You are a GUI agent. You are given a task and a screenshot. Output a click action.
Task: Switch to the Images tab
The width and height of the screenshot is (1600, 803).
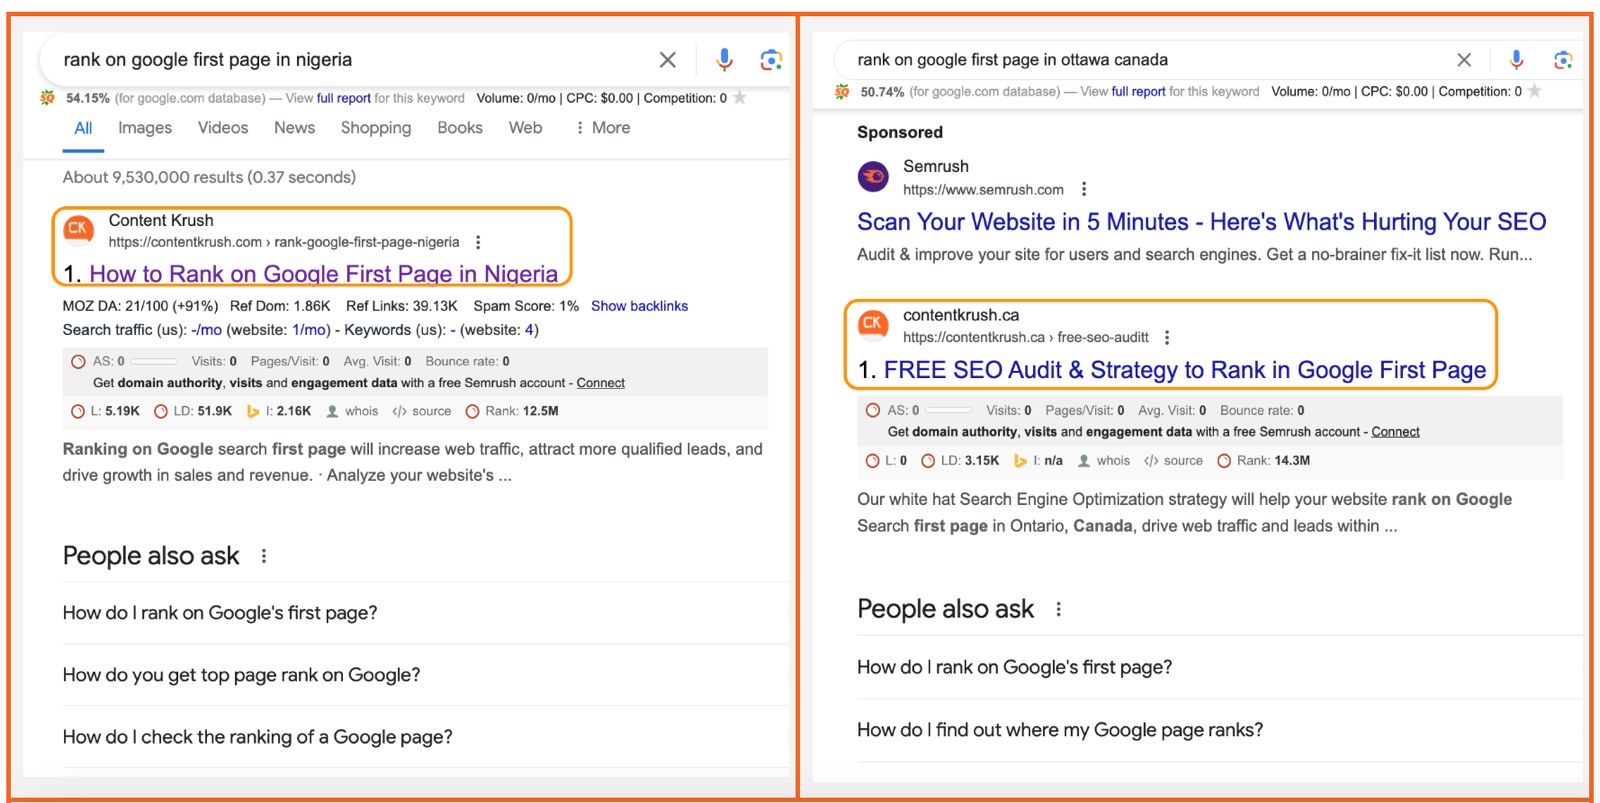coord(145,128)
